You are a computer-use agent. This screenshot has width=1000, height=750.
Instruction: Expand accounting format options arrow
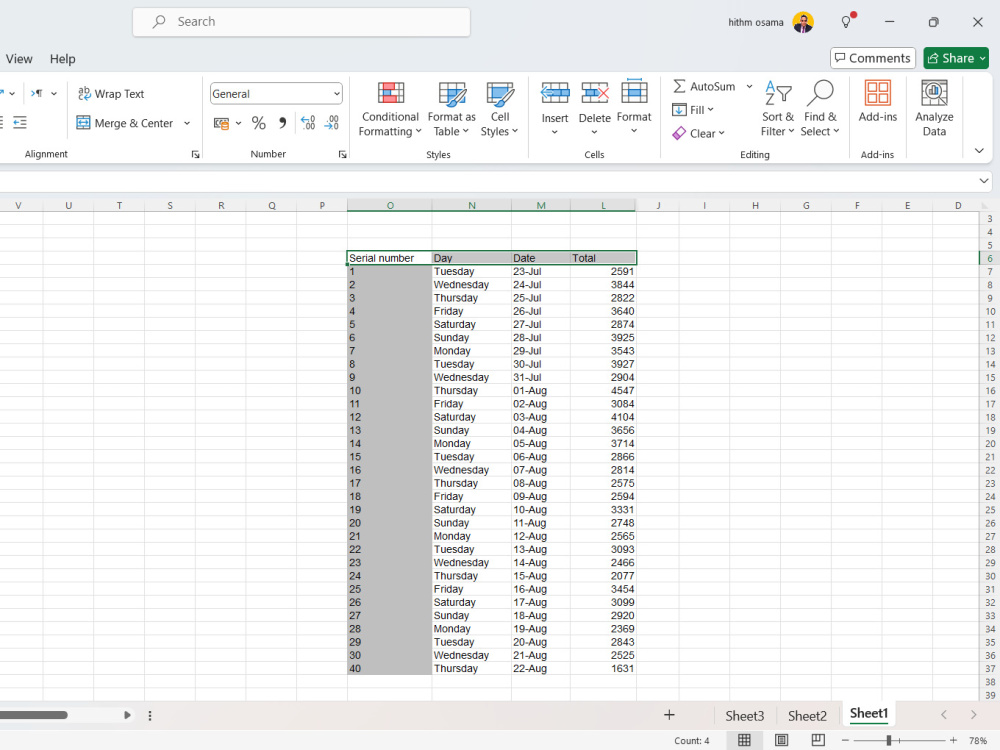tap(239, 123)
